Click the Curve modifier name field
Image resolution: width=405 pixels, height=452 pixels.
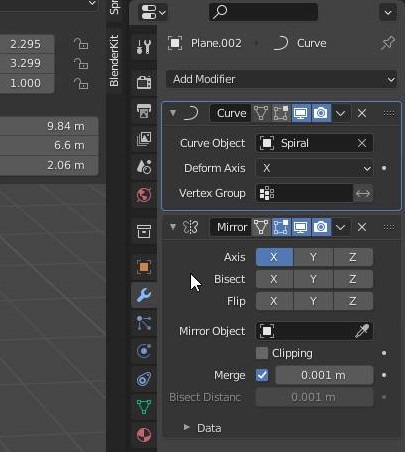pyautogui.click(x=231, y=113)
